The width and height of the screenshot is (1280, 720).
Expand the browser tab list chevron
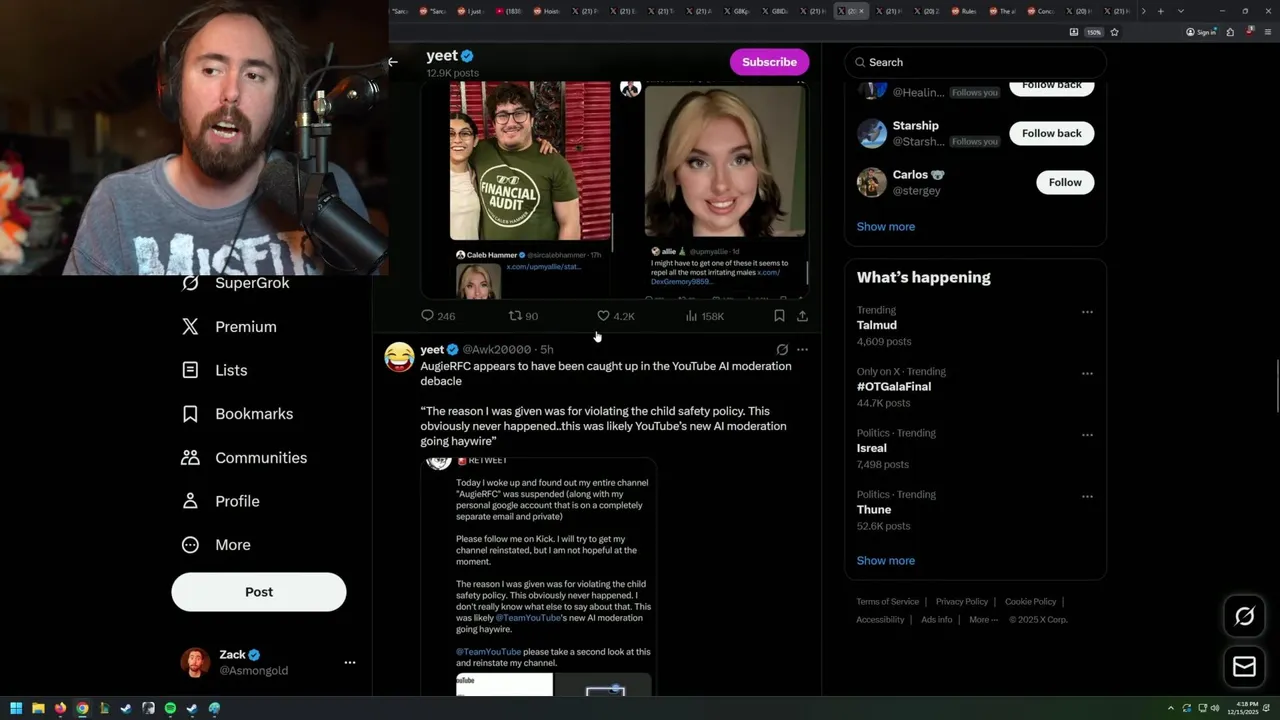point(1181,11)
